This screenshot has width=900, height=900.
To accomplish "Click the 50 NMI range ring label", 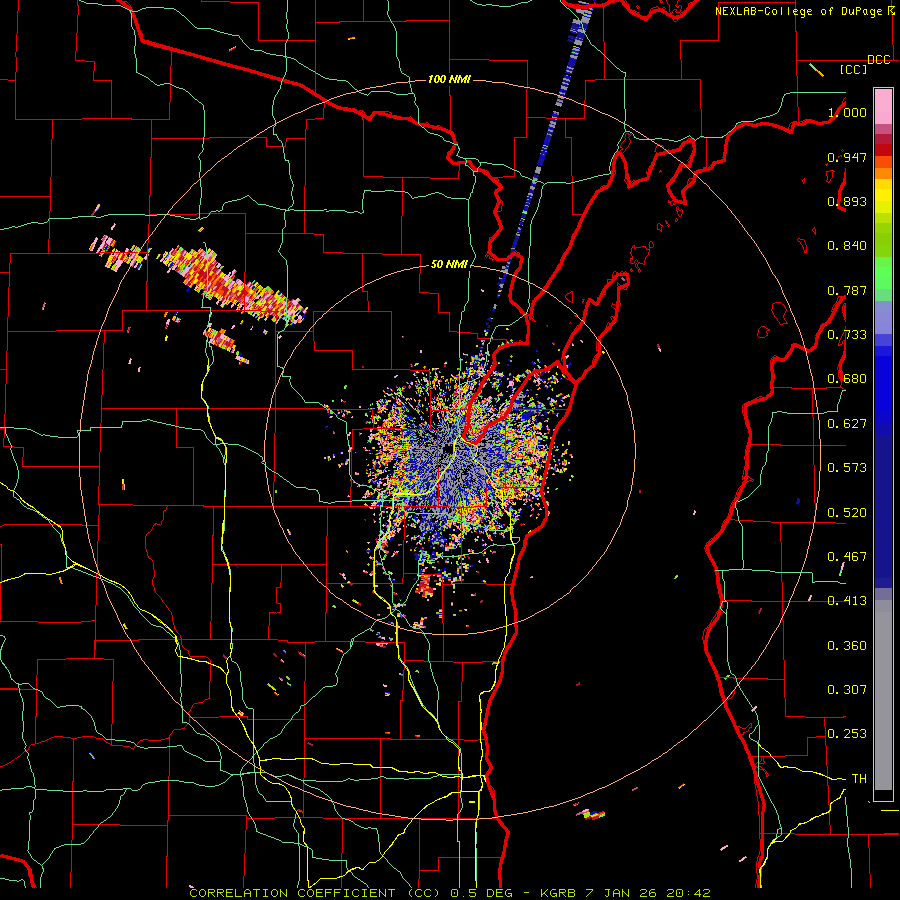I will click(x=449, y=264).
